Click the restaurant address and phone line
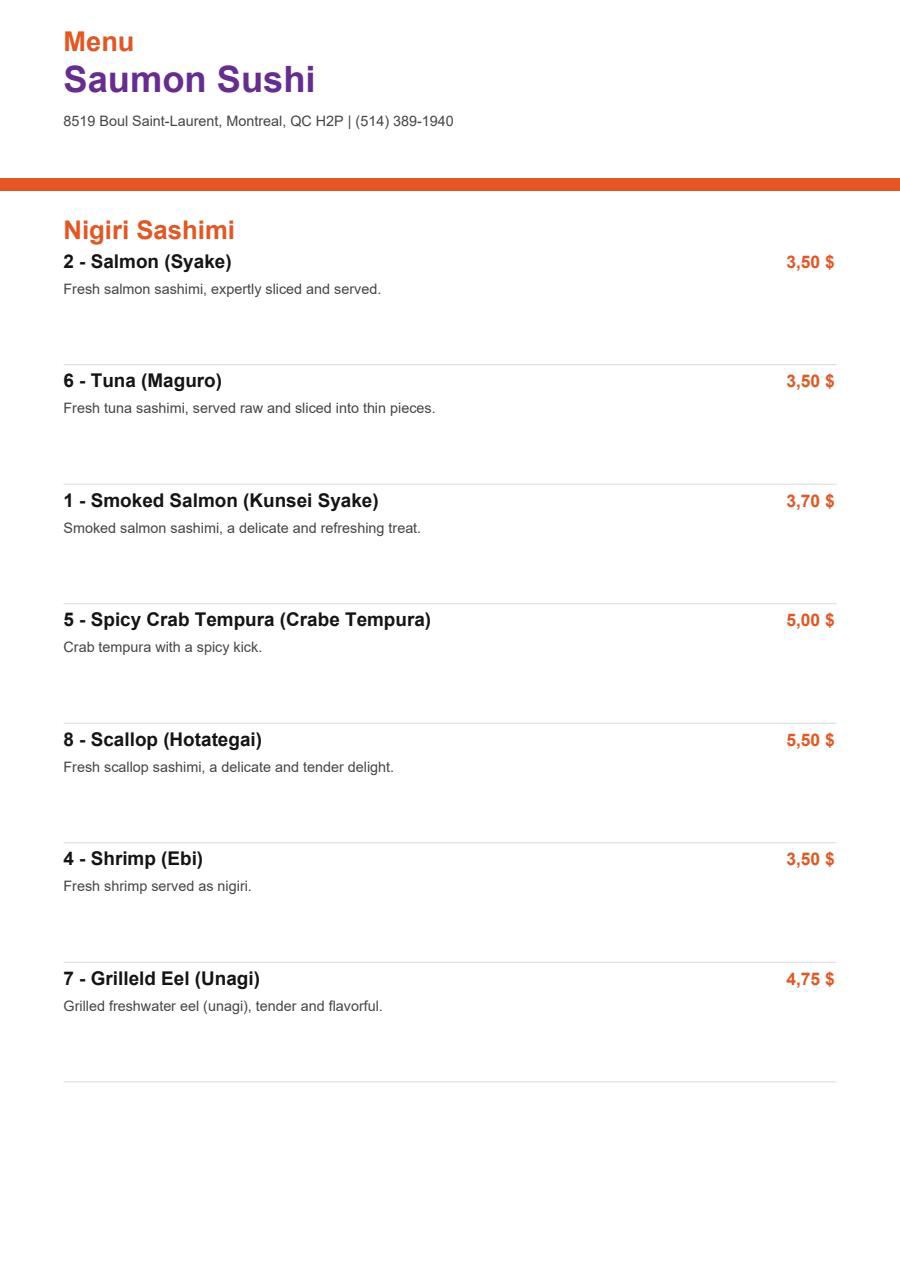Viewport: 900px width, 1273px height. coord(258,121)
